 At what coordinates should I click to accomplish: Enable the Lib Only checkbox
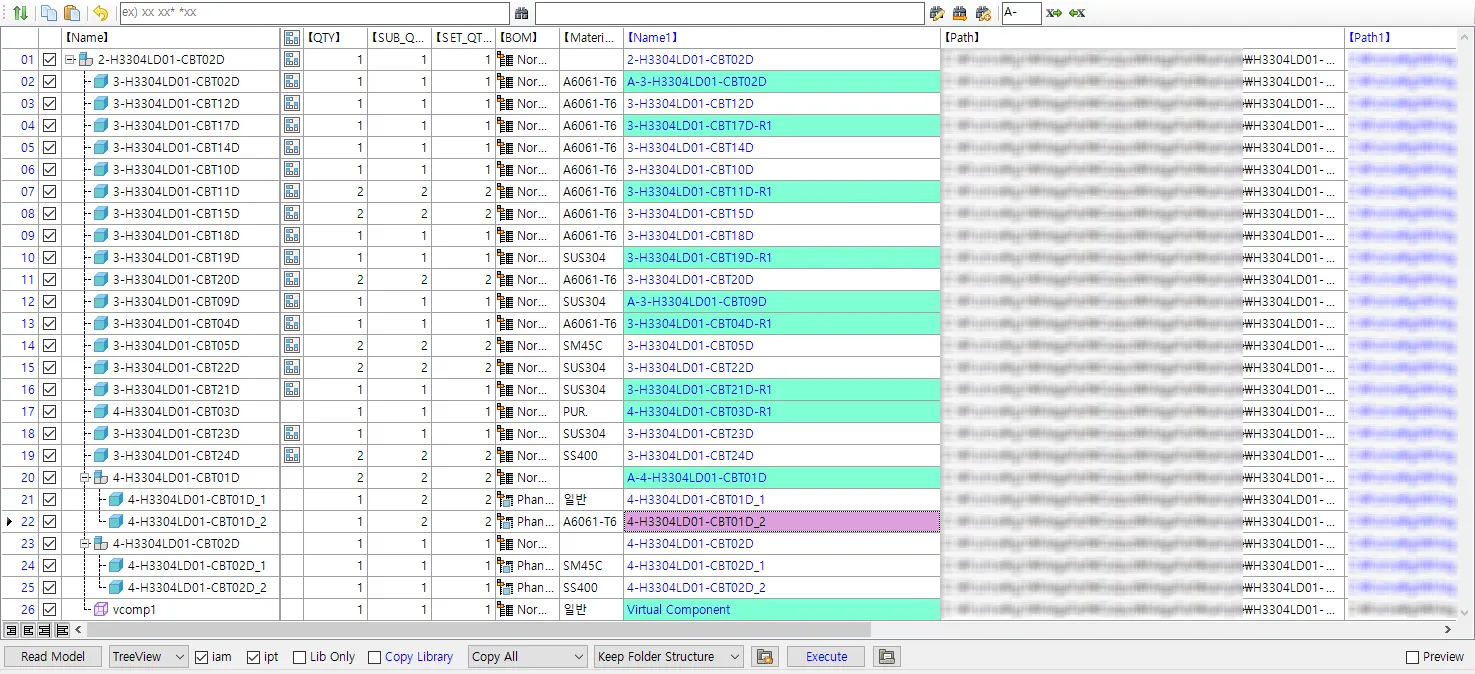pos(300,657)
